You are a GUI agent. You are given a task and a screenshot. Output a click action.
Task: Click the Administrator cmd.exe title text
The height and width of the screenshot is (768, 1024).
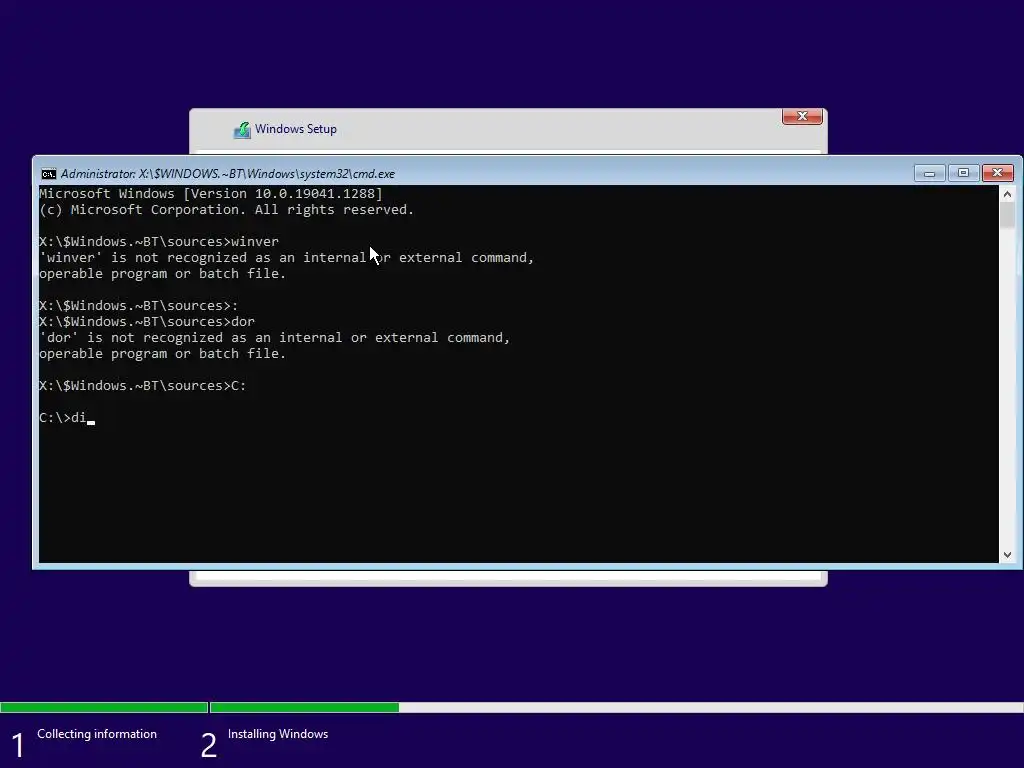[227, 174]
